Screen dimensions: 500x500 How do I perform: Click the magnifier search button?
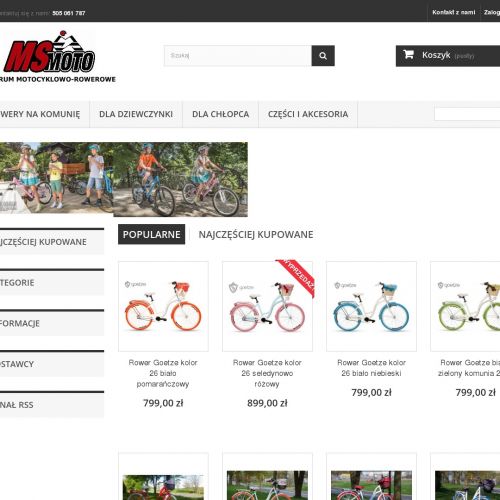click(x=323, y=56)
